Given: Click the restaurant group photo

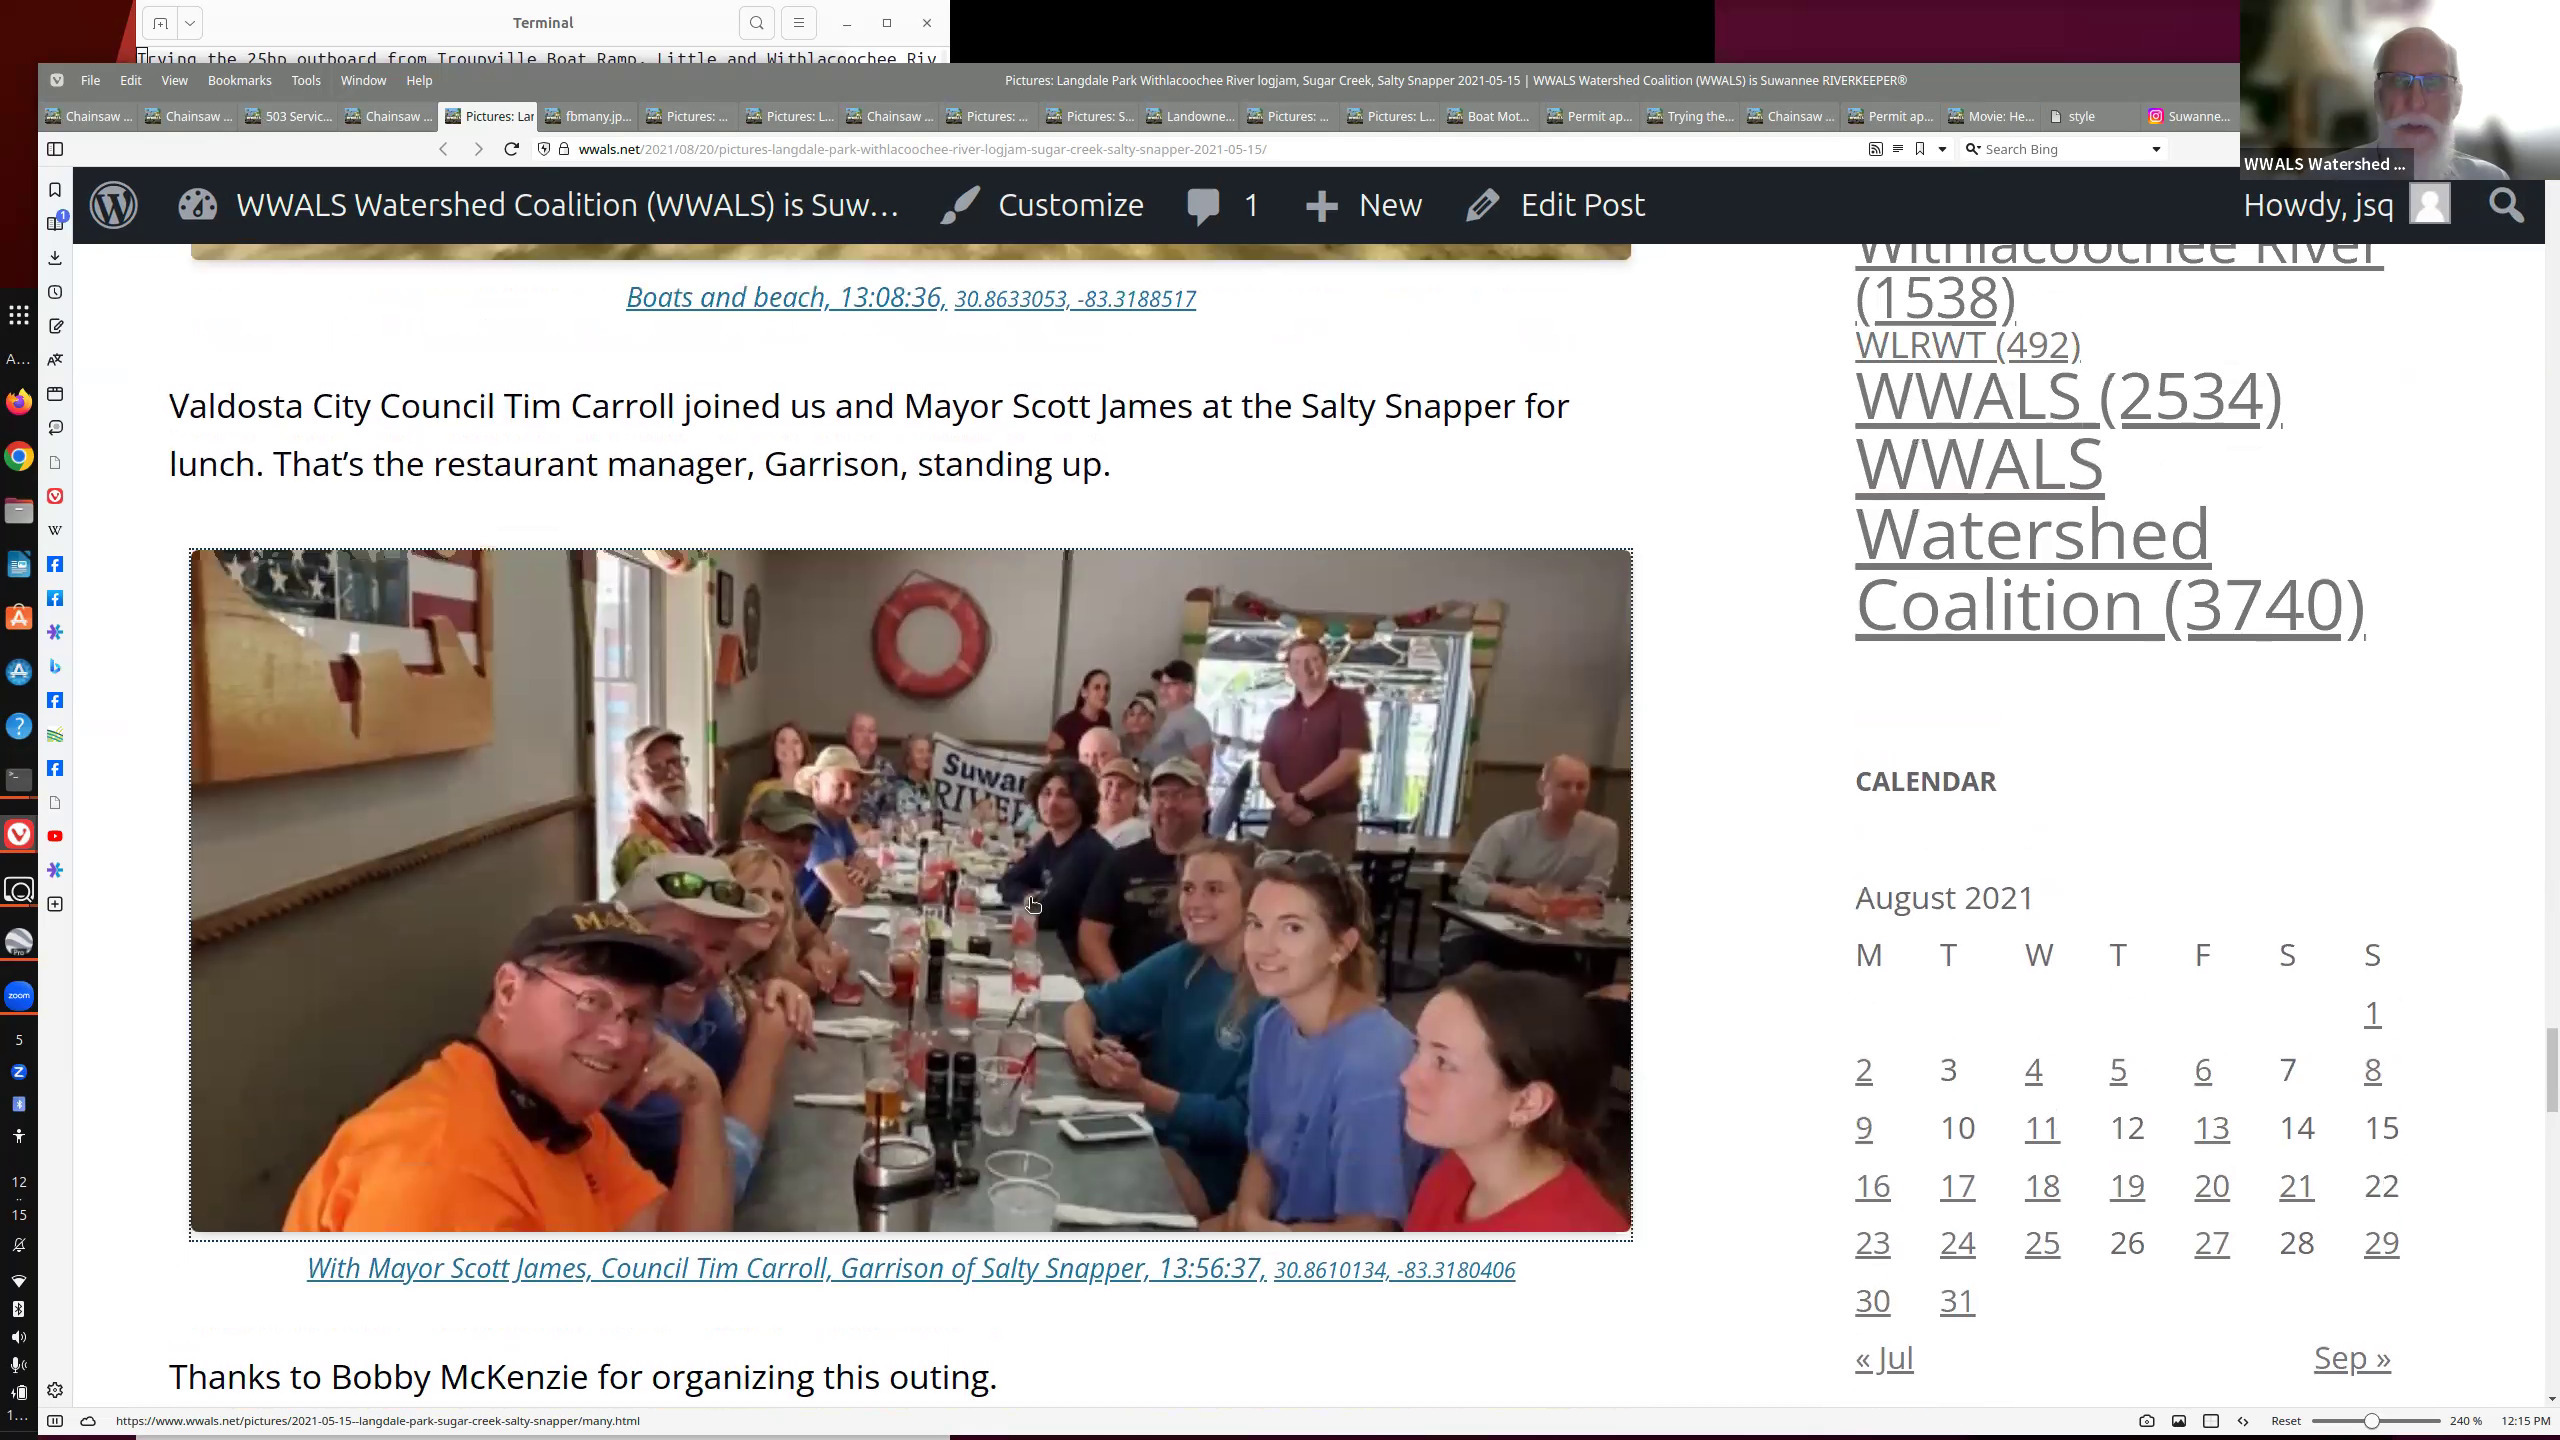Looking at the screenshot, I should (910, 890).
